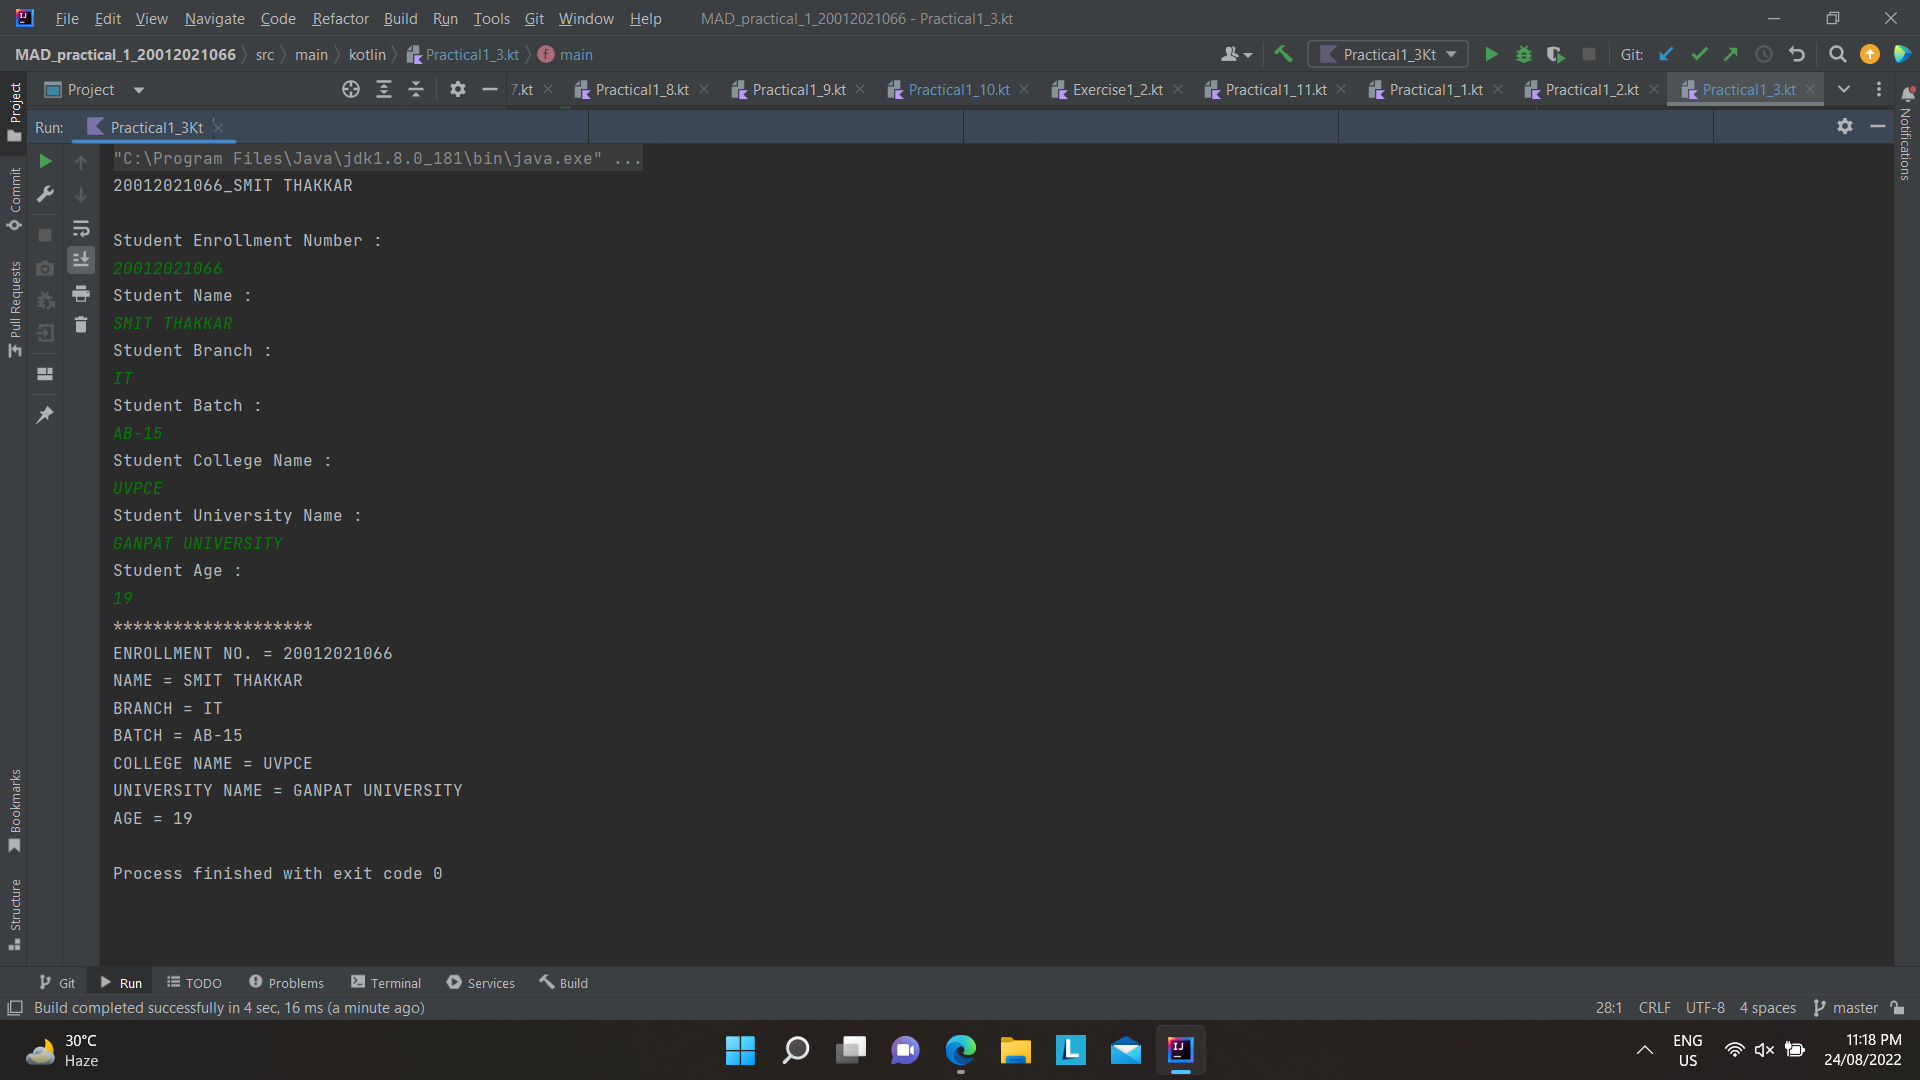Toggle Notifications panel on right sidebar
The image size is (1920, 1080).
(x=1906, y=133)
